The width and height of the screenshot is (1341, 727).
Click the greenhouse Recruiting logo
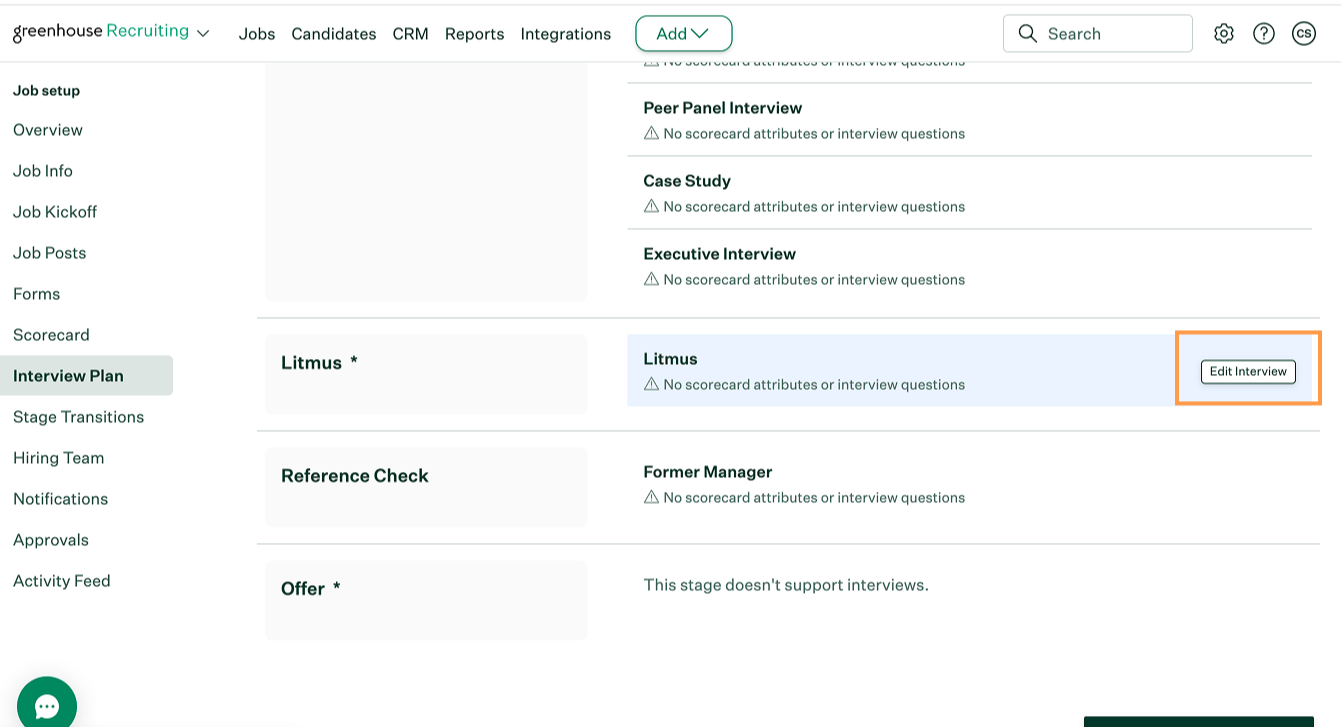tap(101, 32)
